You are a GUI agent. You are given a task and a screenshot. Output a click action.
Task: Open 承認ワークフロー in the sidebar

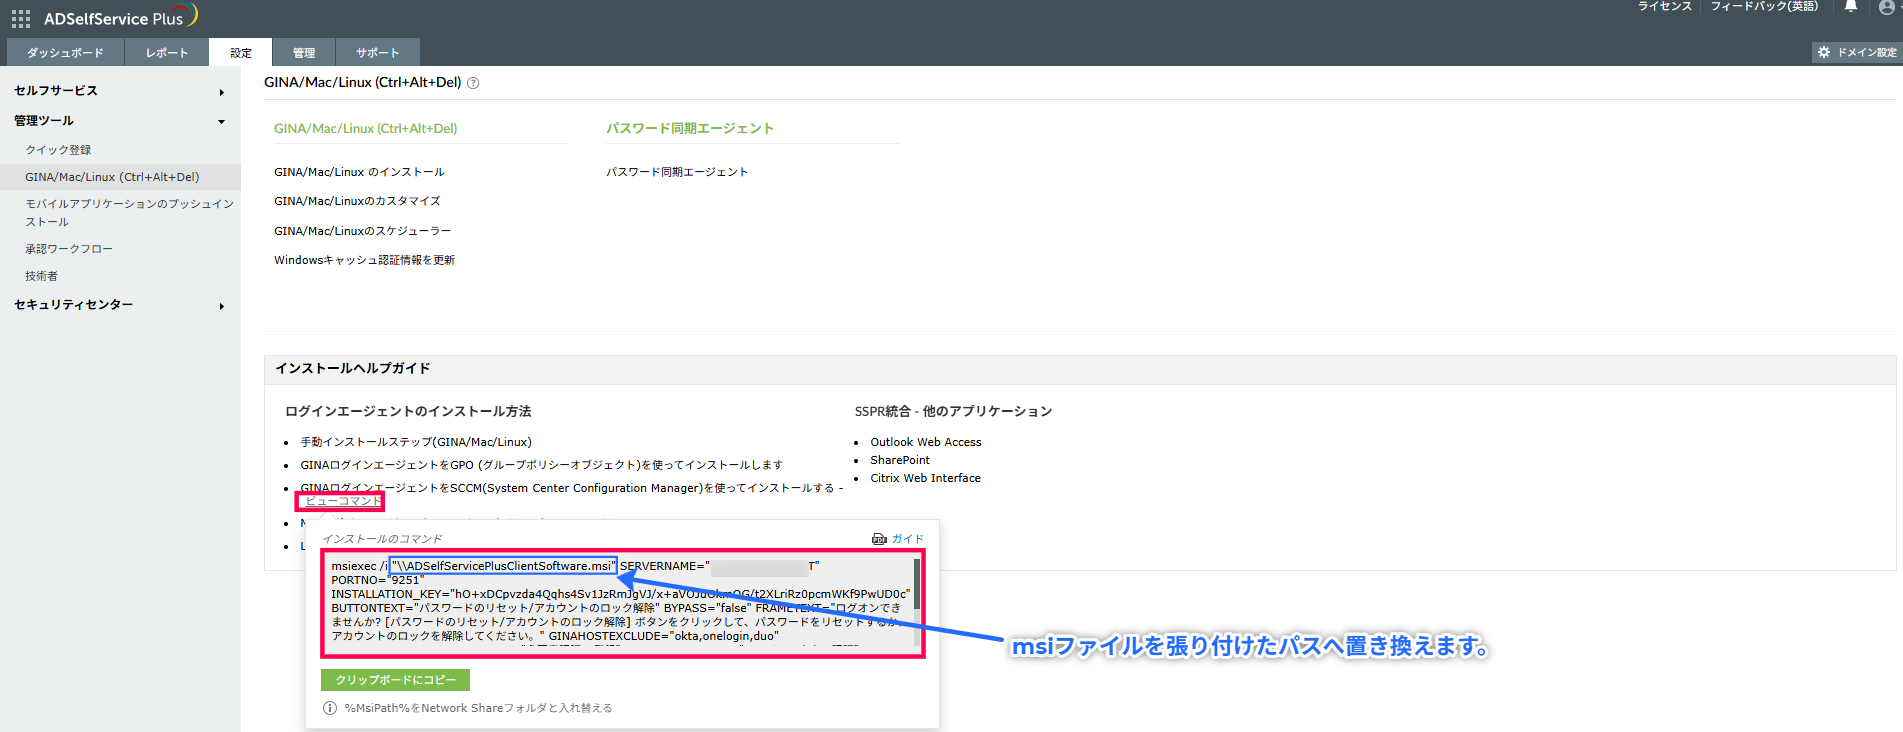(x=69, y=249)
